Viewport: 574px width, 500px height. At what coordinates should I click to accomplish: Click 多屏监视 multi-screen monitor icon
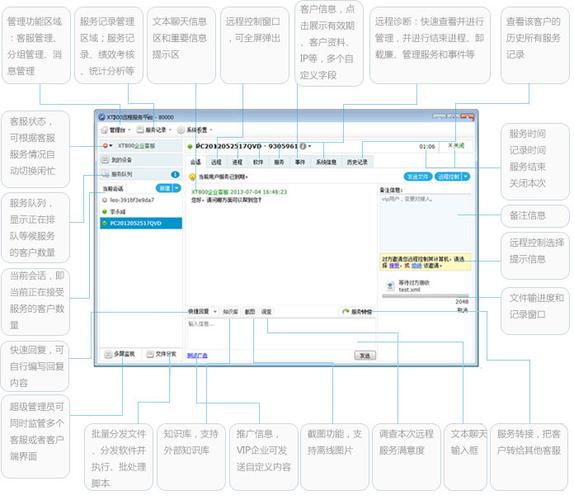point(108,354)
